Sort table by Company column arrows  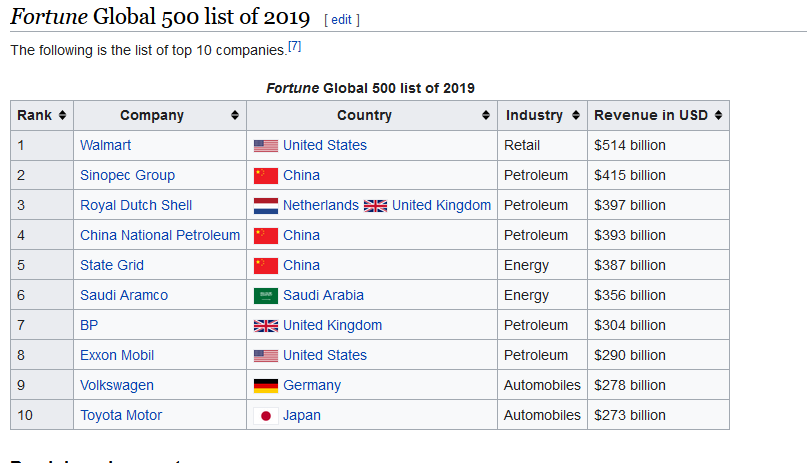coord(235,115)
